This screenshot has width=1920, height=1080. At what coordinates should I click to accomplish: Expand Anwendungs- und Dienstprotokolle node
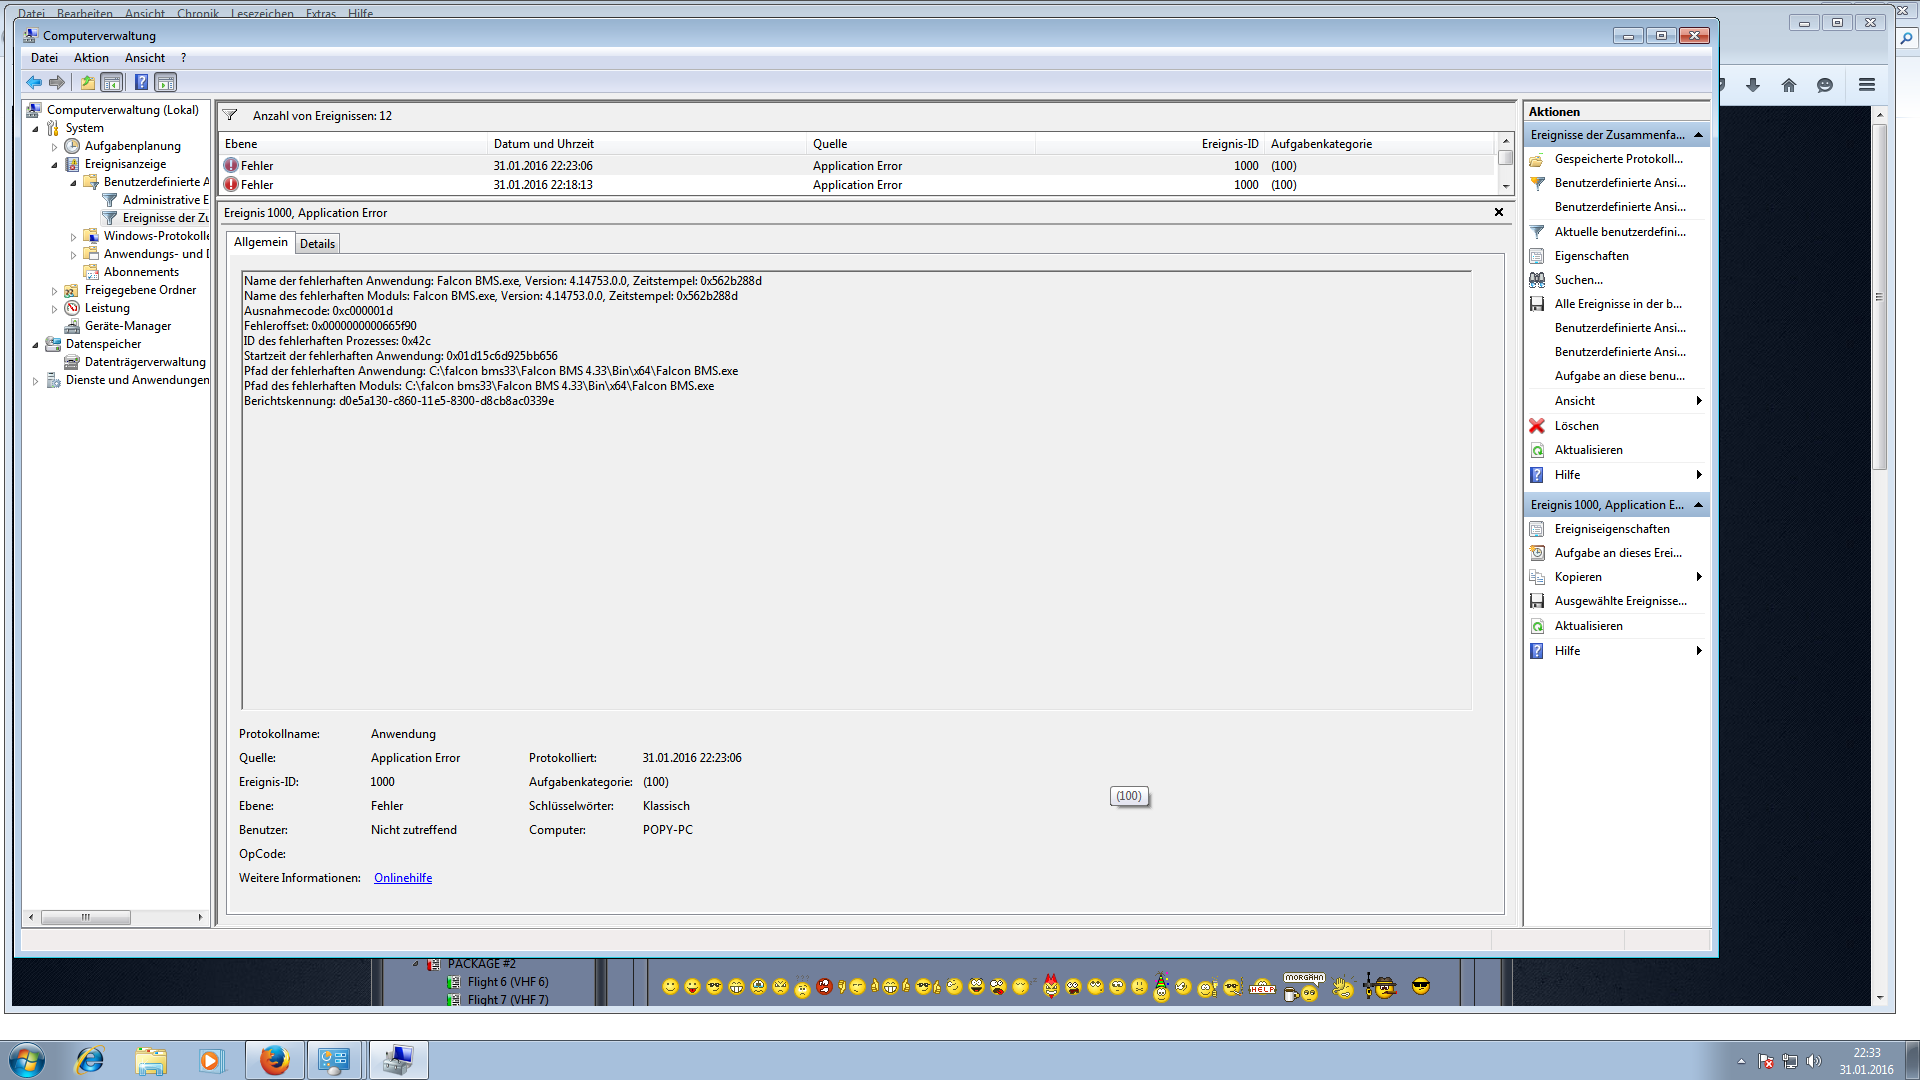[74, 255]
